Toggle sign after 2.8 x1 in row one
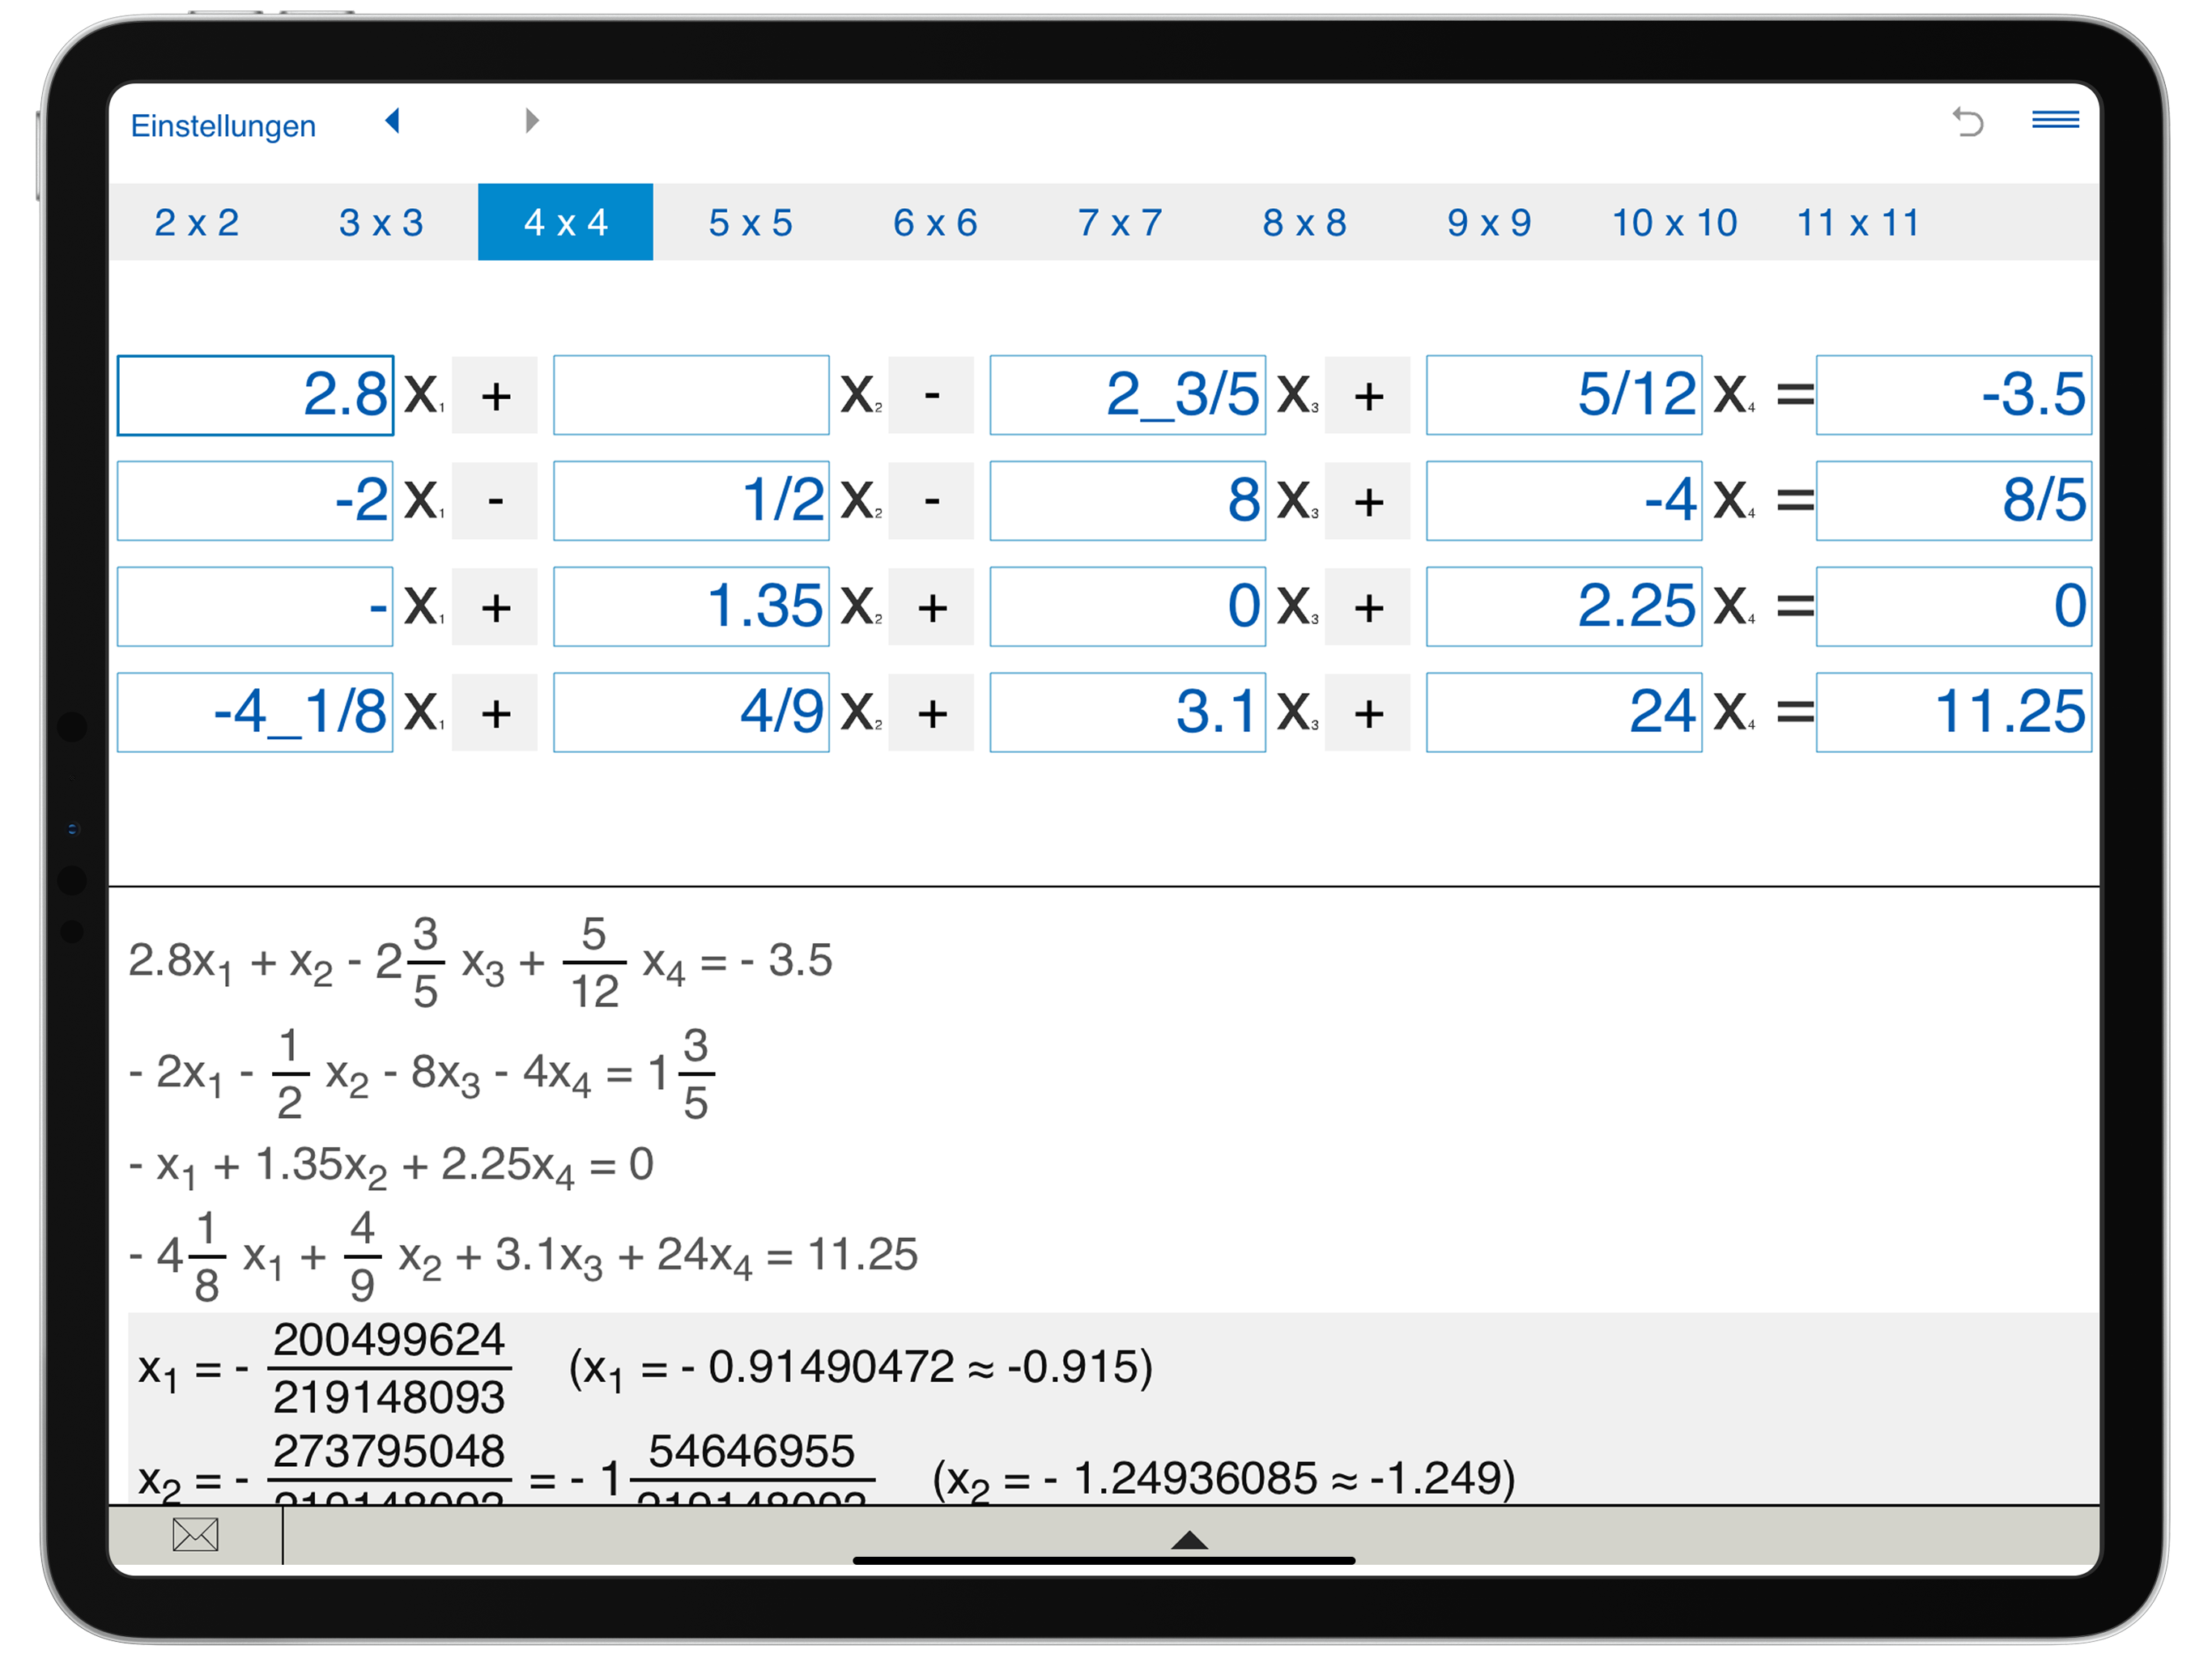This screenshot has height=1658, width=2212. pos(495,395)
